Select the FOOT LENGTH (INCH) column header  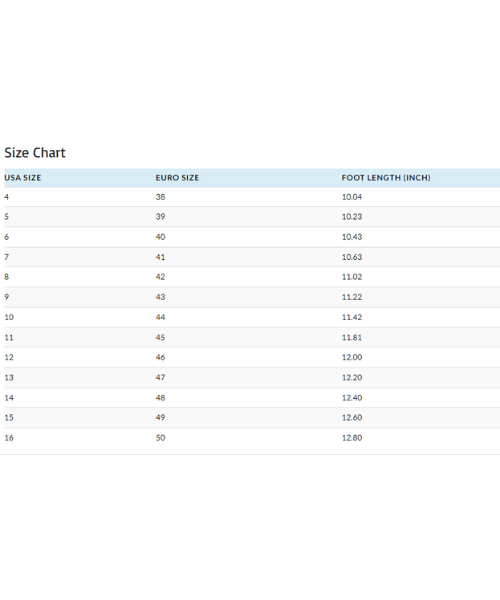(x=386, y=178)
